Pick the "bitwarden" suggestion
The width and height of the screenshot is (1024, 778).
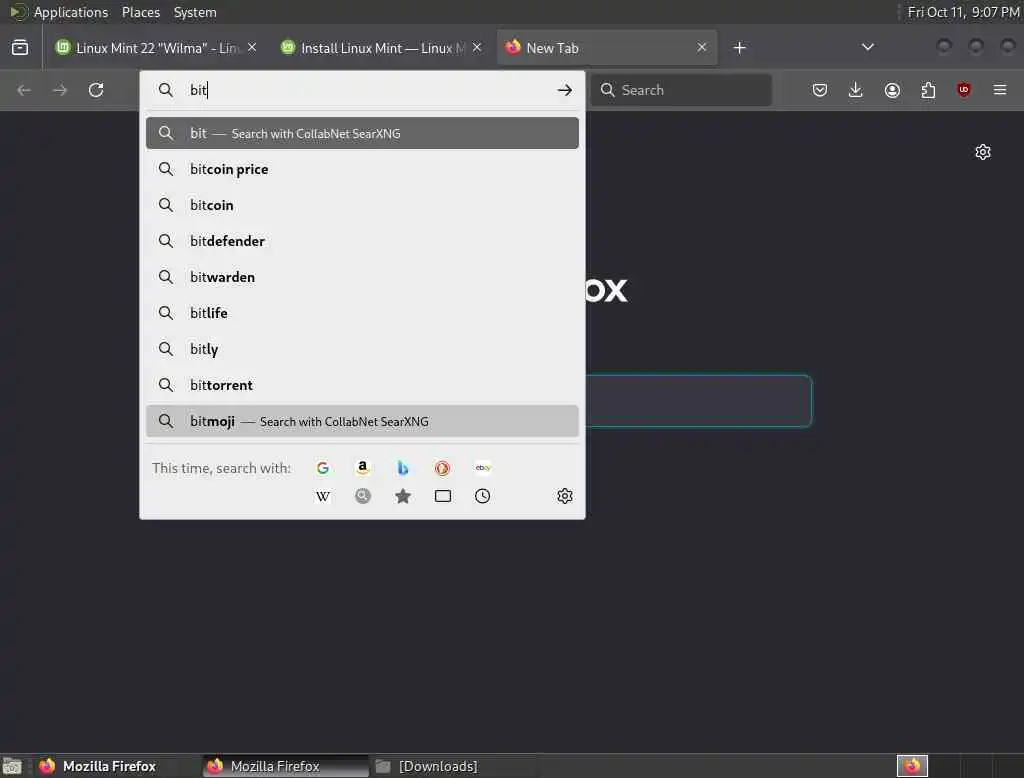click(362, 277)
